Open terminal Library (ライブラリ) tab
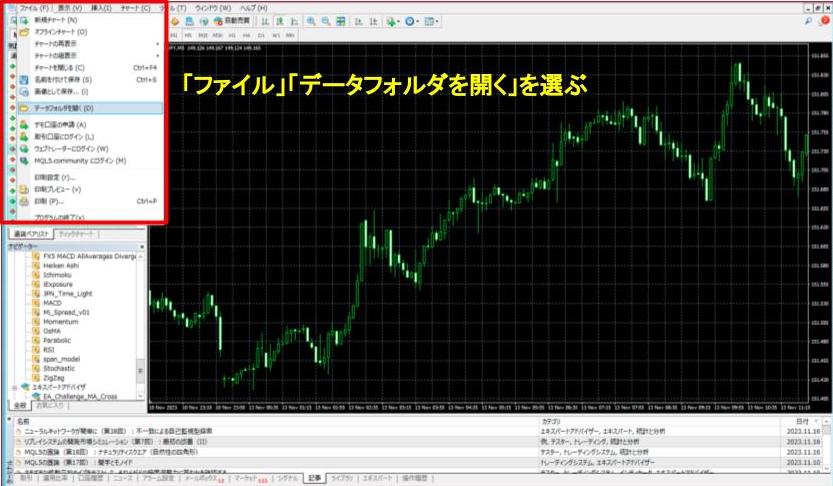This screenshot has height=486, width=833. coord(342,478)
